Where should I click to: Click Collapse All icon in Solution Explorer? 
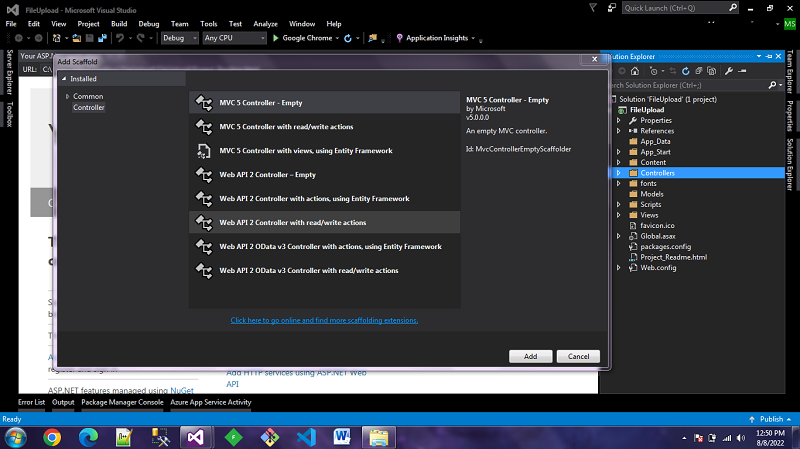(x=698, y=71)
